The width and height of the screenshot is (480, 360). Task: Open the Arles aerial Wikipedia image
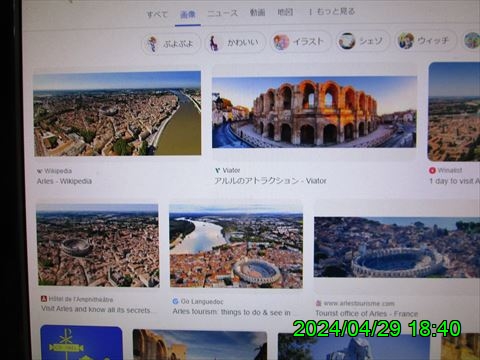click(x=117, y=113)
